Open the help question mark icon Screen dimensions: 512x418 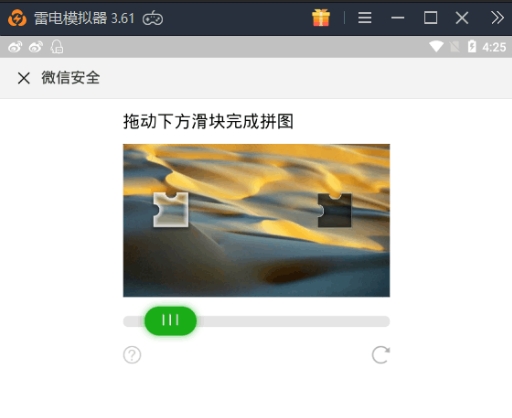132,355
